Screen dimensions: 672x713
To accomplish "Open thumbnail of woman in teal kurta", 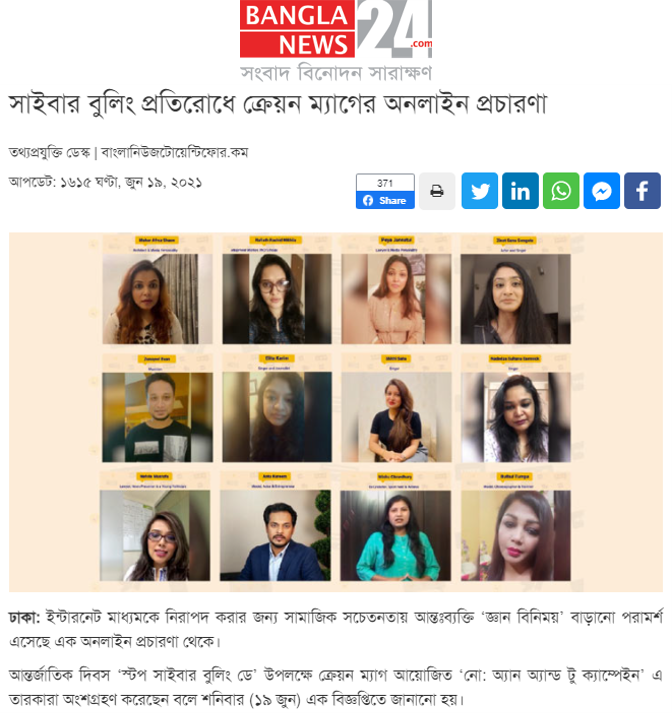I will coord(396,536).
